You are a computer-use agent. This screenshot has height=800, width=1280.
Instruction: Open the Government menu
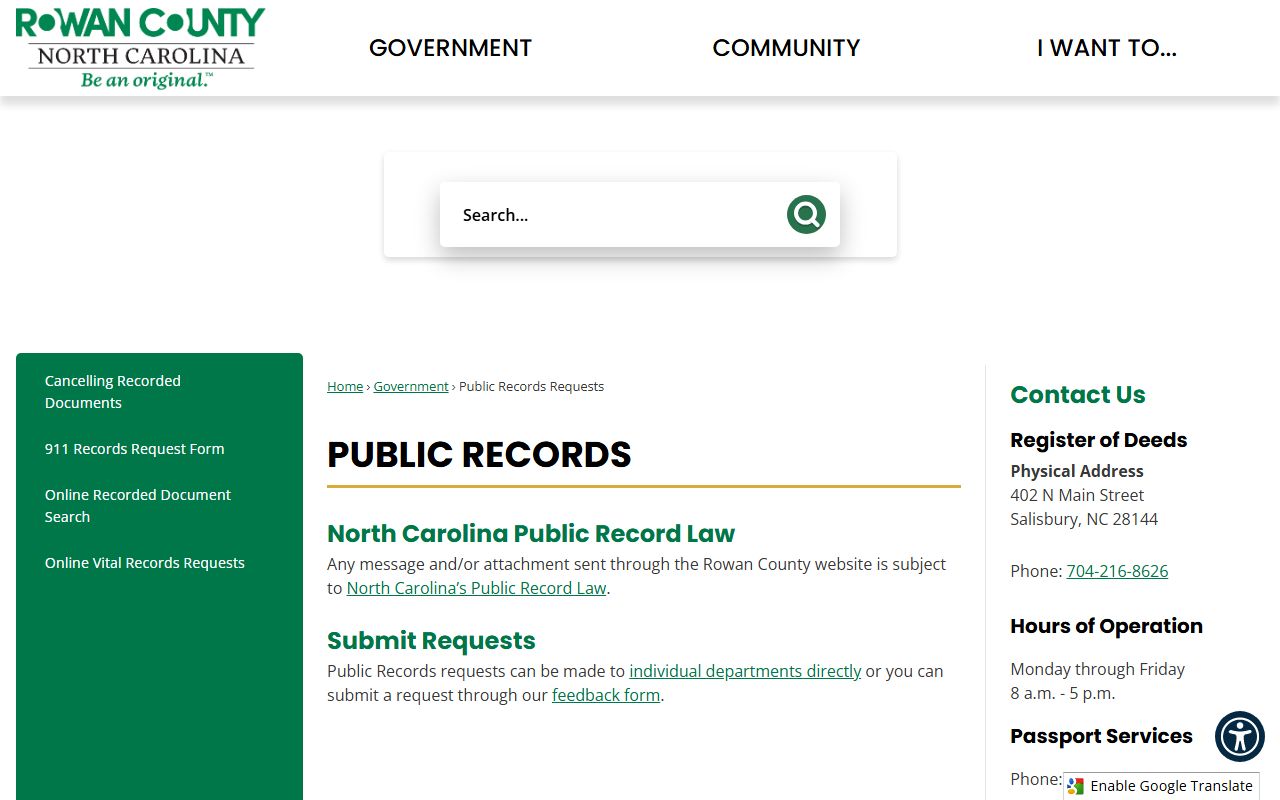point(450,48)
